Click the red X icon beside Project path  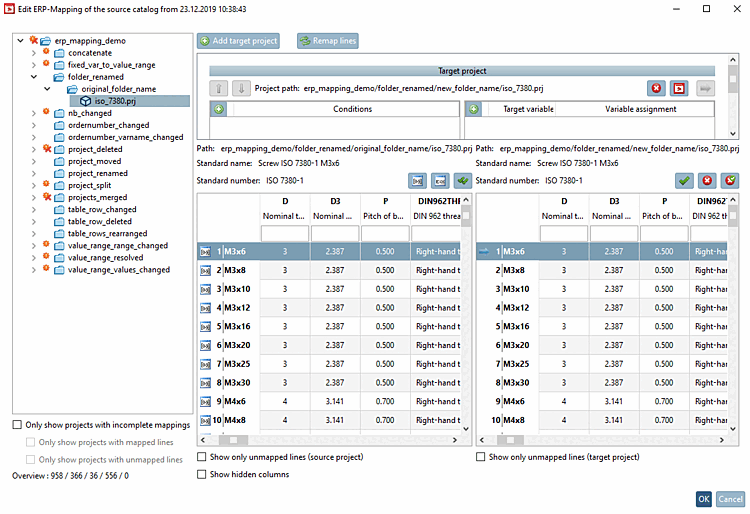[x=655, y=89]
